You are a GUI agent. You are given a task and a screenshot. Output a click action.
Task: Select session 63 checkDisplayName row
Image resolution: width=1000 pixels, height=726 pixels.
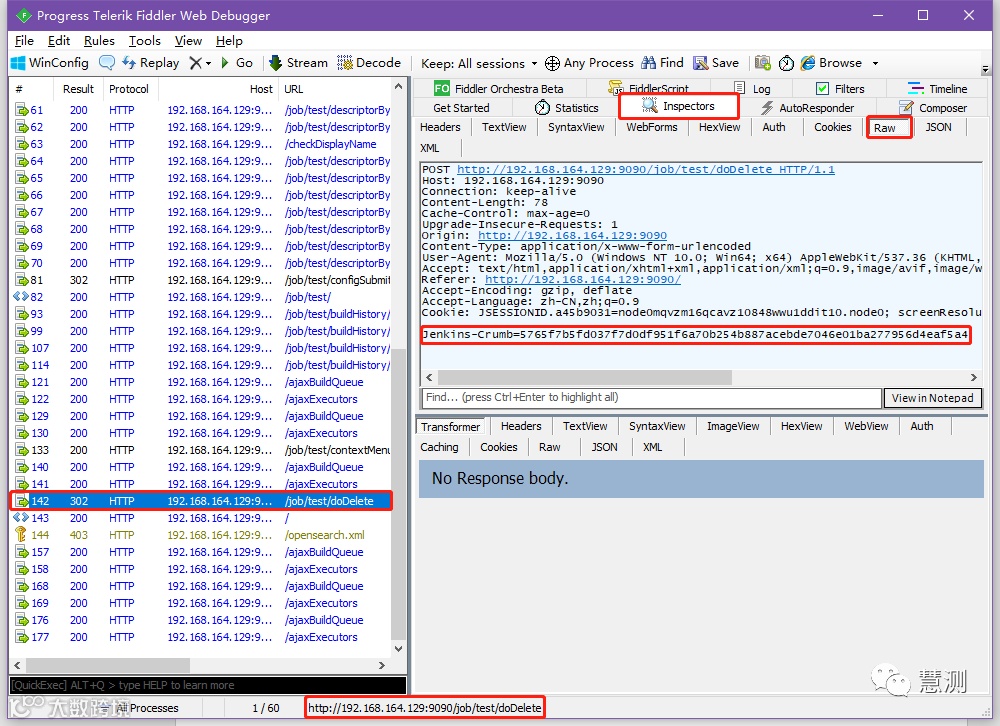(201, 144)
